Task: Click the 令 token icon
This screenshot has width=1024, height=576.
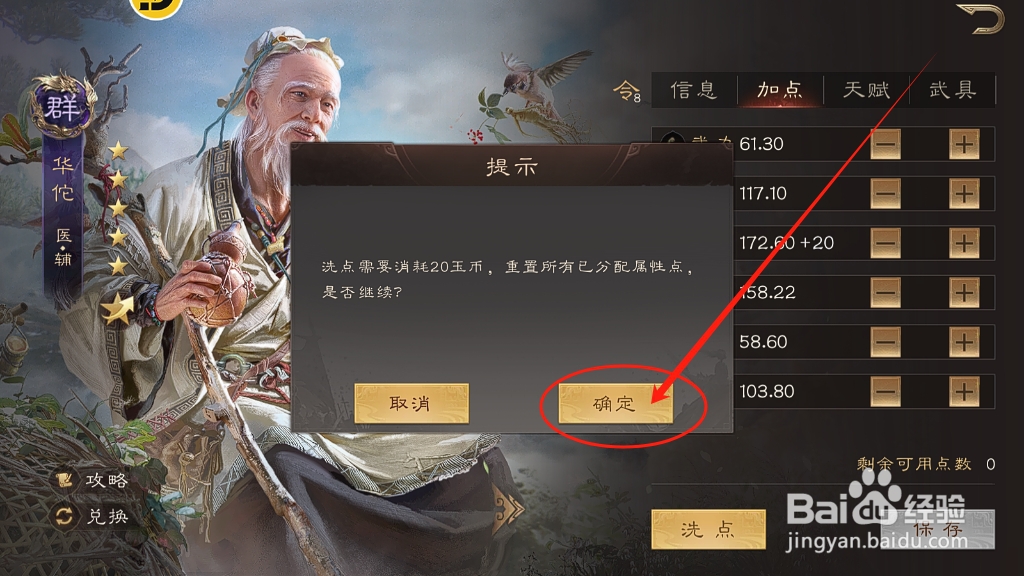Action: (x=626, y=91)
